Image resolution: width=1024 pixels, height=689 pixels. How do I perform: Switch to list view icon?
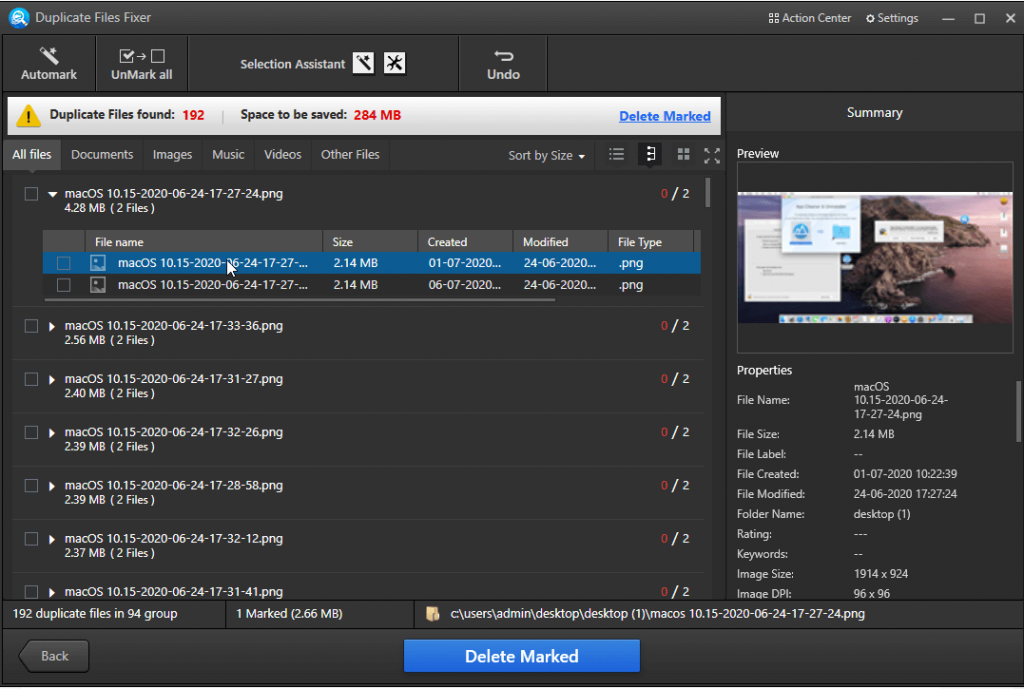click(616, 155)
